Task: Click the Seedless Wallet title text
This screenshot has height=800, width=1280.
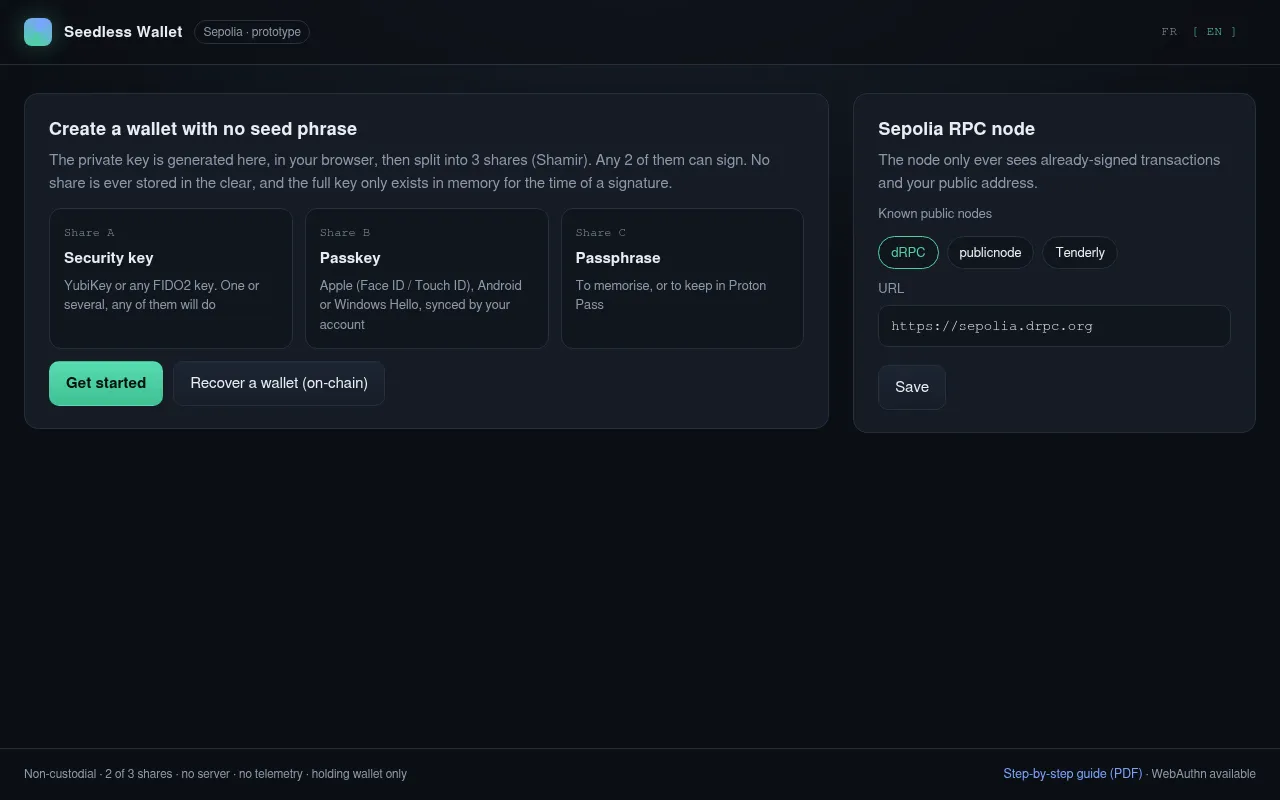Action: point(123,32)
